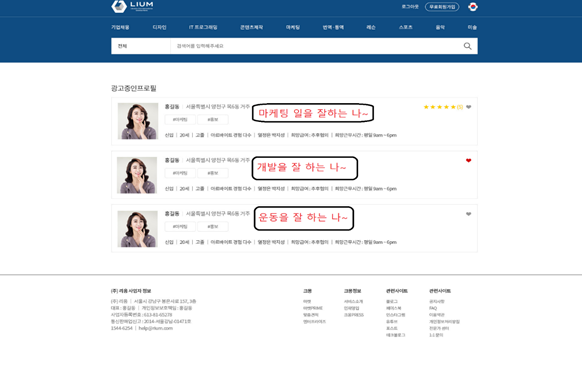The height and width of the screenshot is (366, 582).
Task: Open the 서비스소개 footer link
Action: pyautogui.click(x=353, y=301)
